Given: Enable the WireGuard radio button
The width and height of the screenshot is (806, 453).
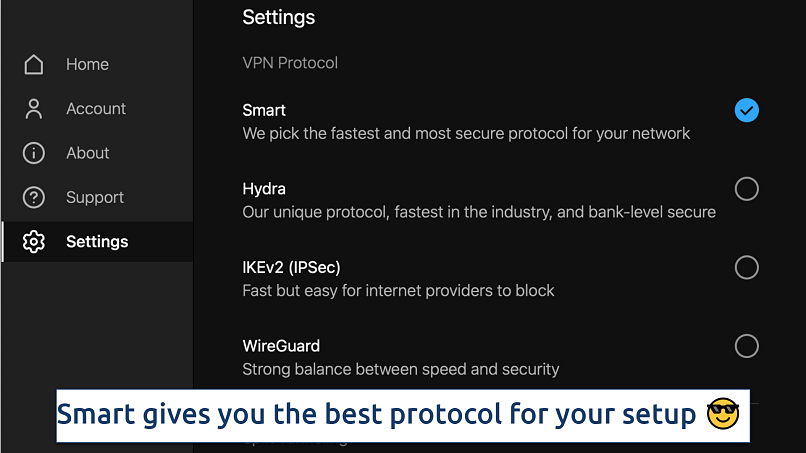Looking at the screenshot, I should 746,346.
